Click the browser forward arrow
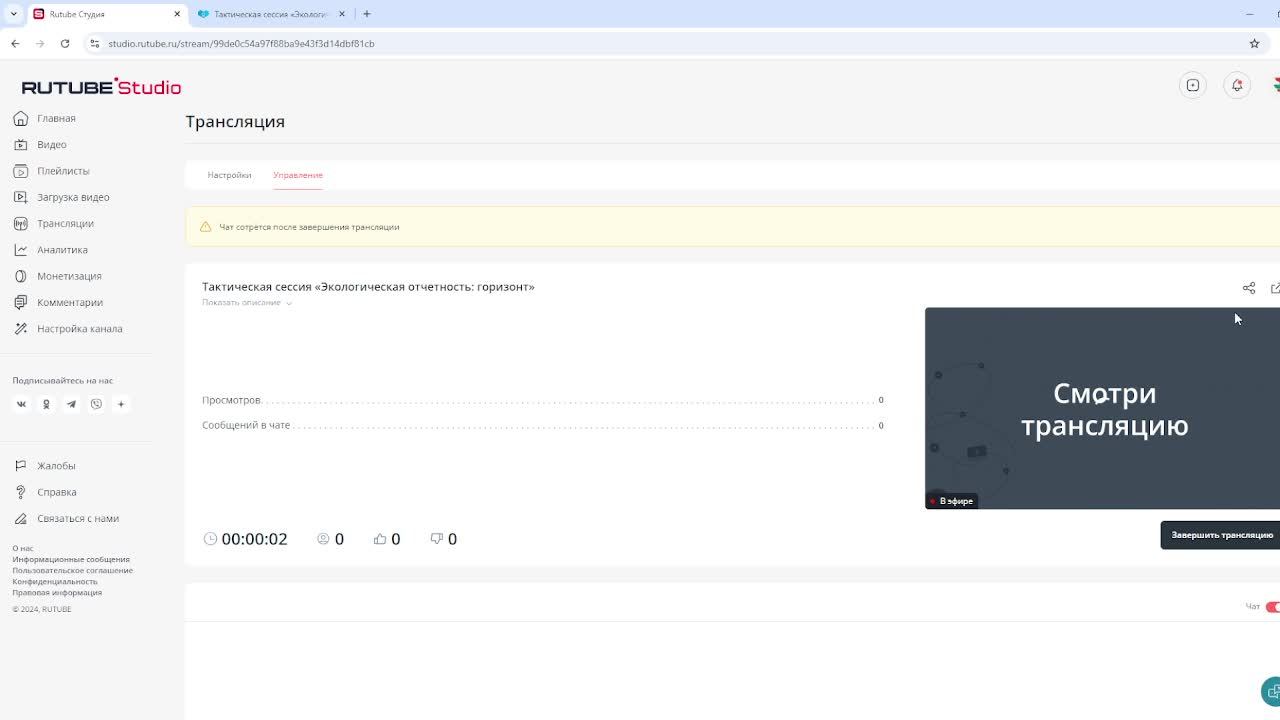The width and height of the screenshot is (1280, 720). (x=40, y=44)
